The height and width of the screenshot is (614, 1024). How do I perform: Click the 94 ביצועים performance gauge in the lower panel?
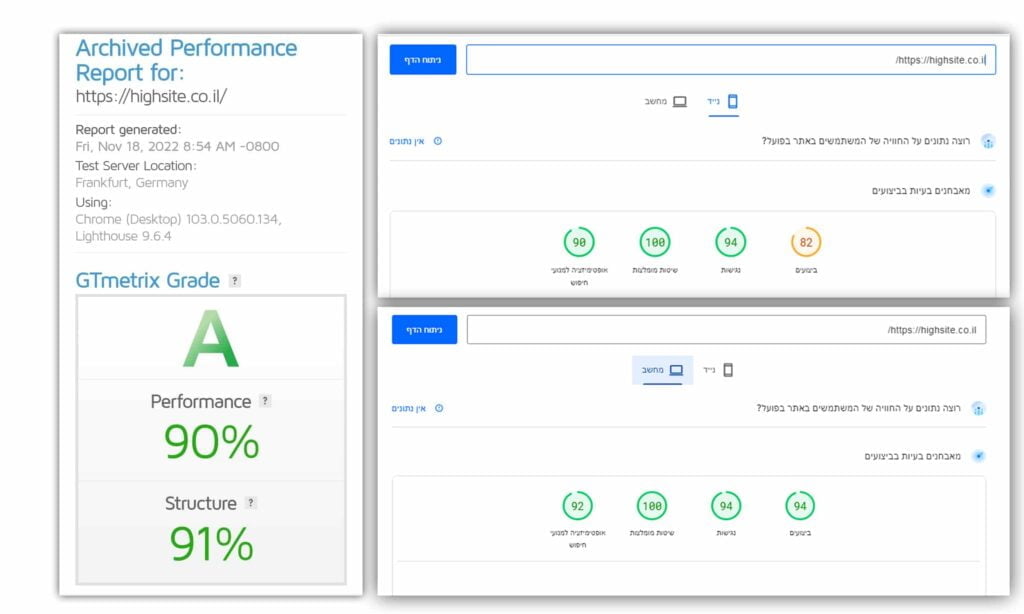pos(800,506)
